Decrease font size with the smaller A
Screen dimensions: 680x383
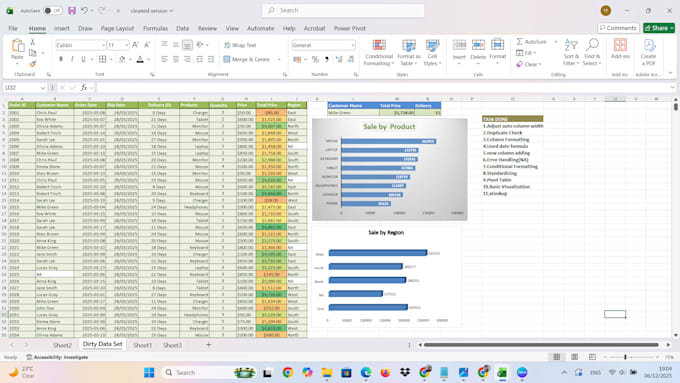click(x=147, y=45)
